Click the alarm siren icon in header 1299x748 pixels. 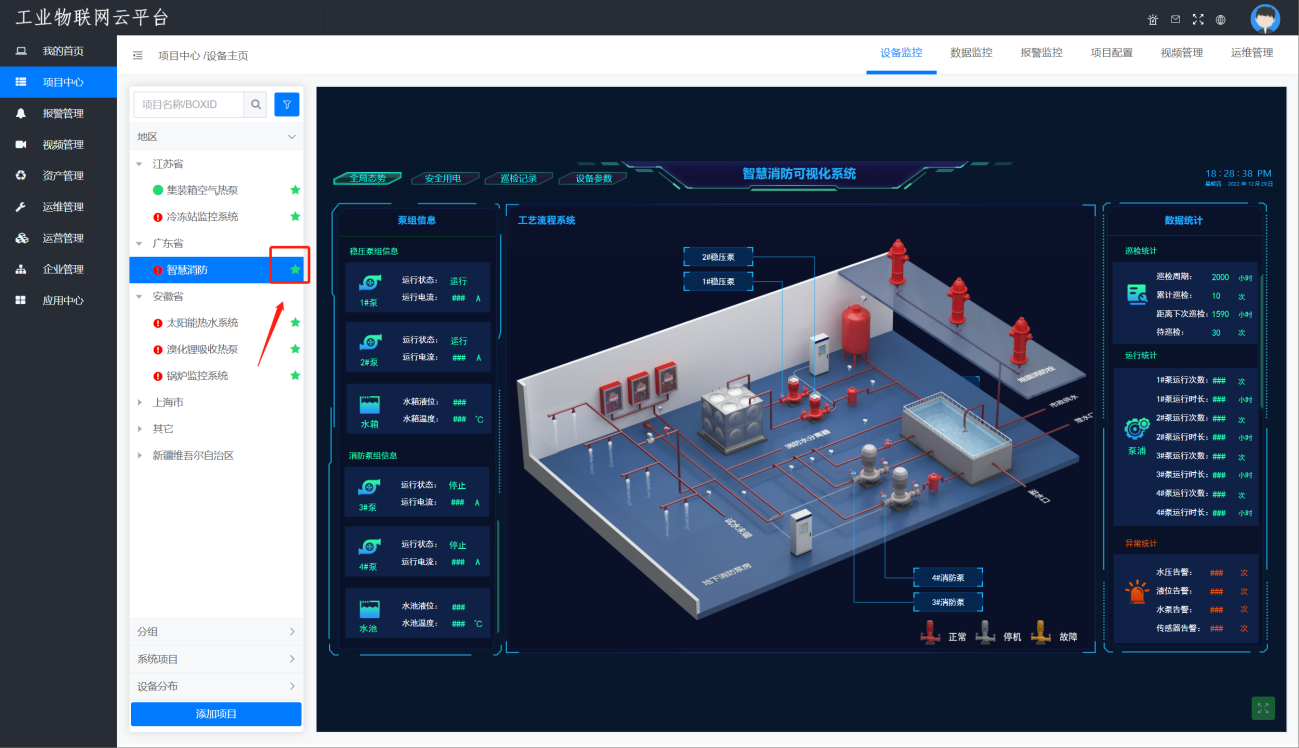[x=1152, y=19]
